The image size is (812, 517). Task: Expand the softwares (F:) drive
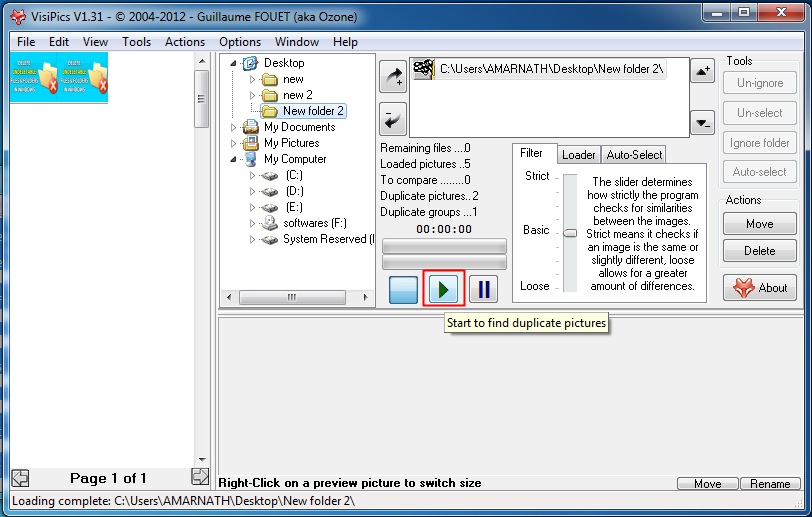click(x=252, y=223)
